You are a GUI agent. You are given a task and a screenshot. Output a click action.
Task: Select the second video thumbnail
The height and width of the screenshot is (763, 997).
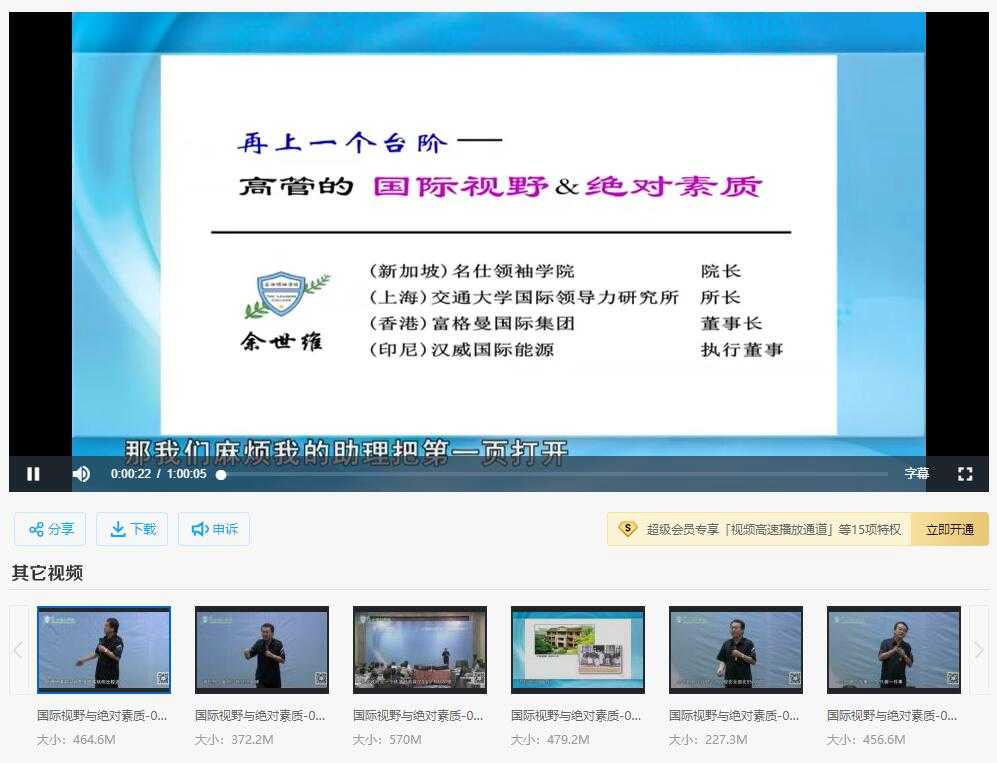click(x=261, y=648)
